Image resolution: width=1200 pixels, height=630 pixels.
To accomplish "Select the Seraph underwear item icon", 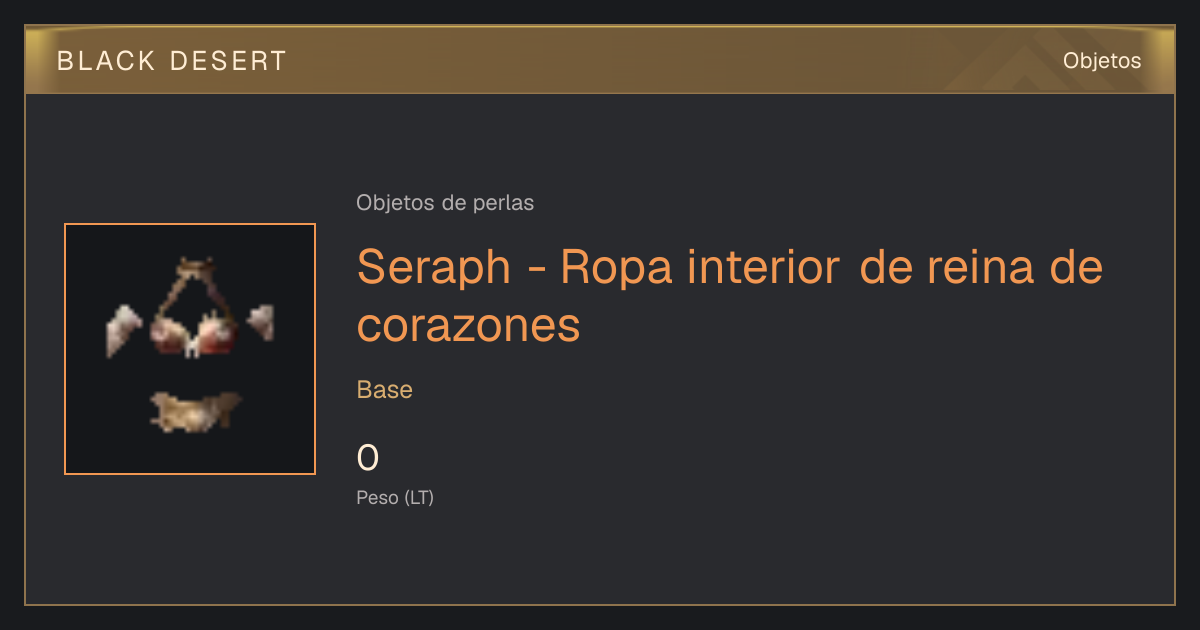I will click(x=190, y=349).
